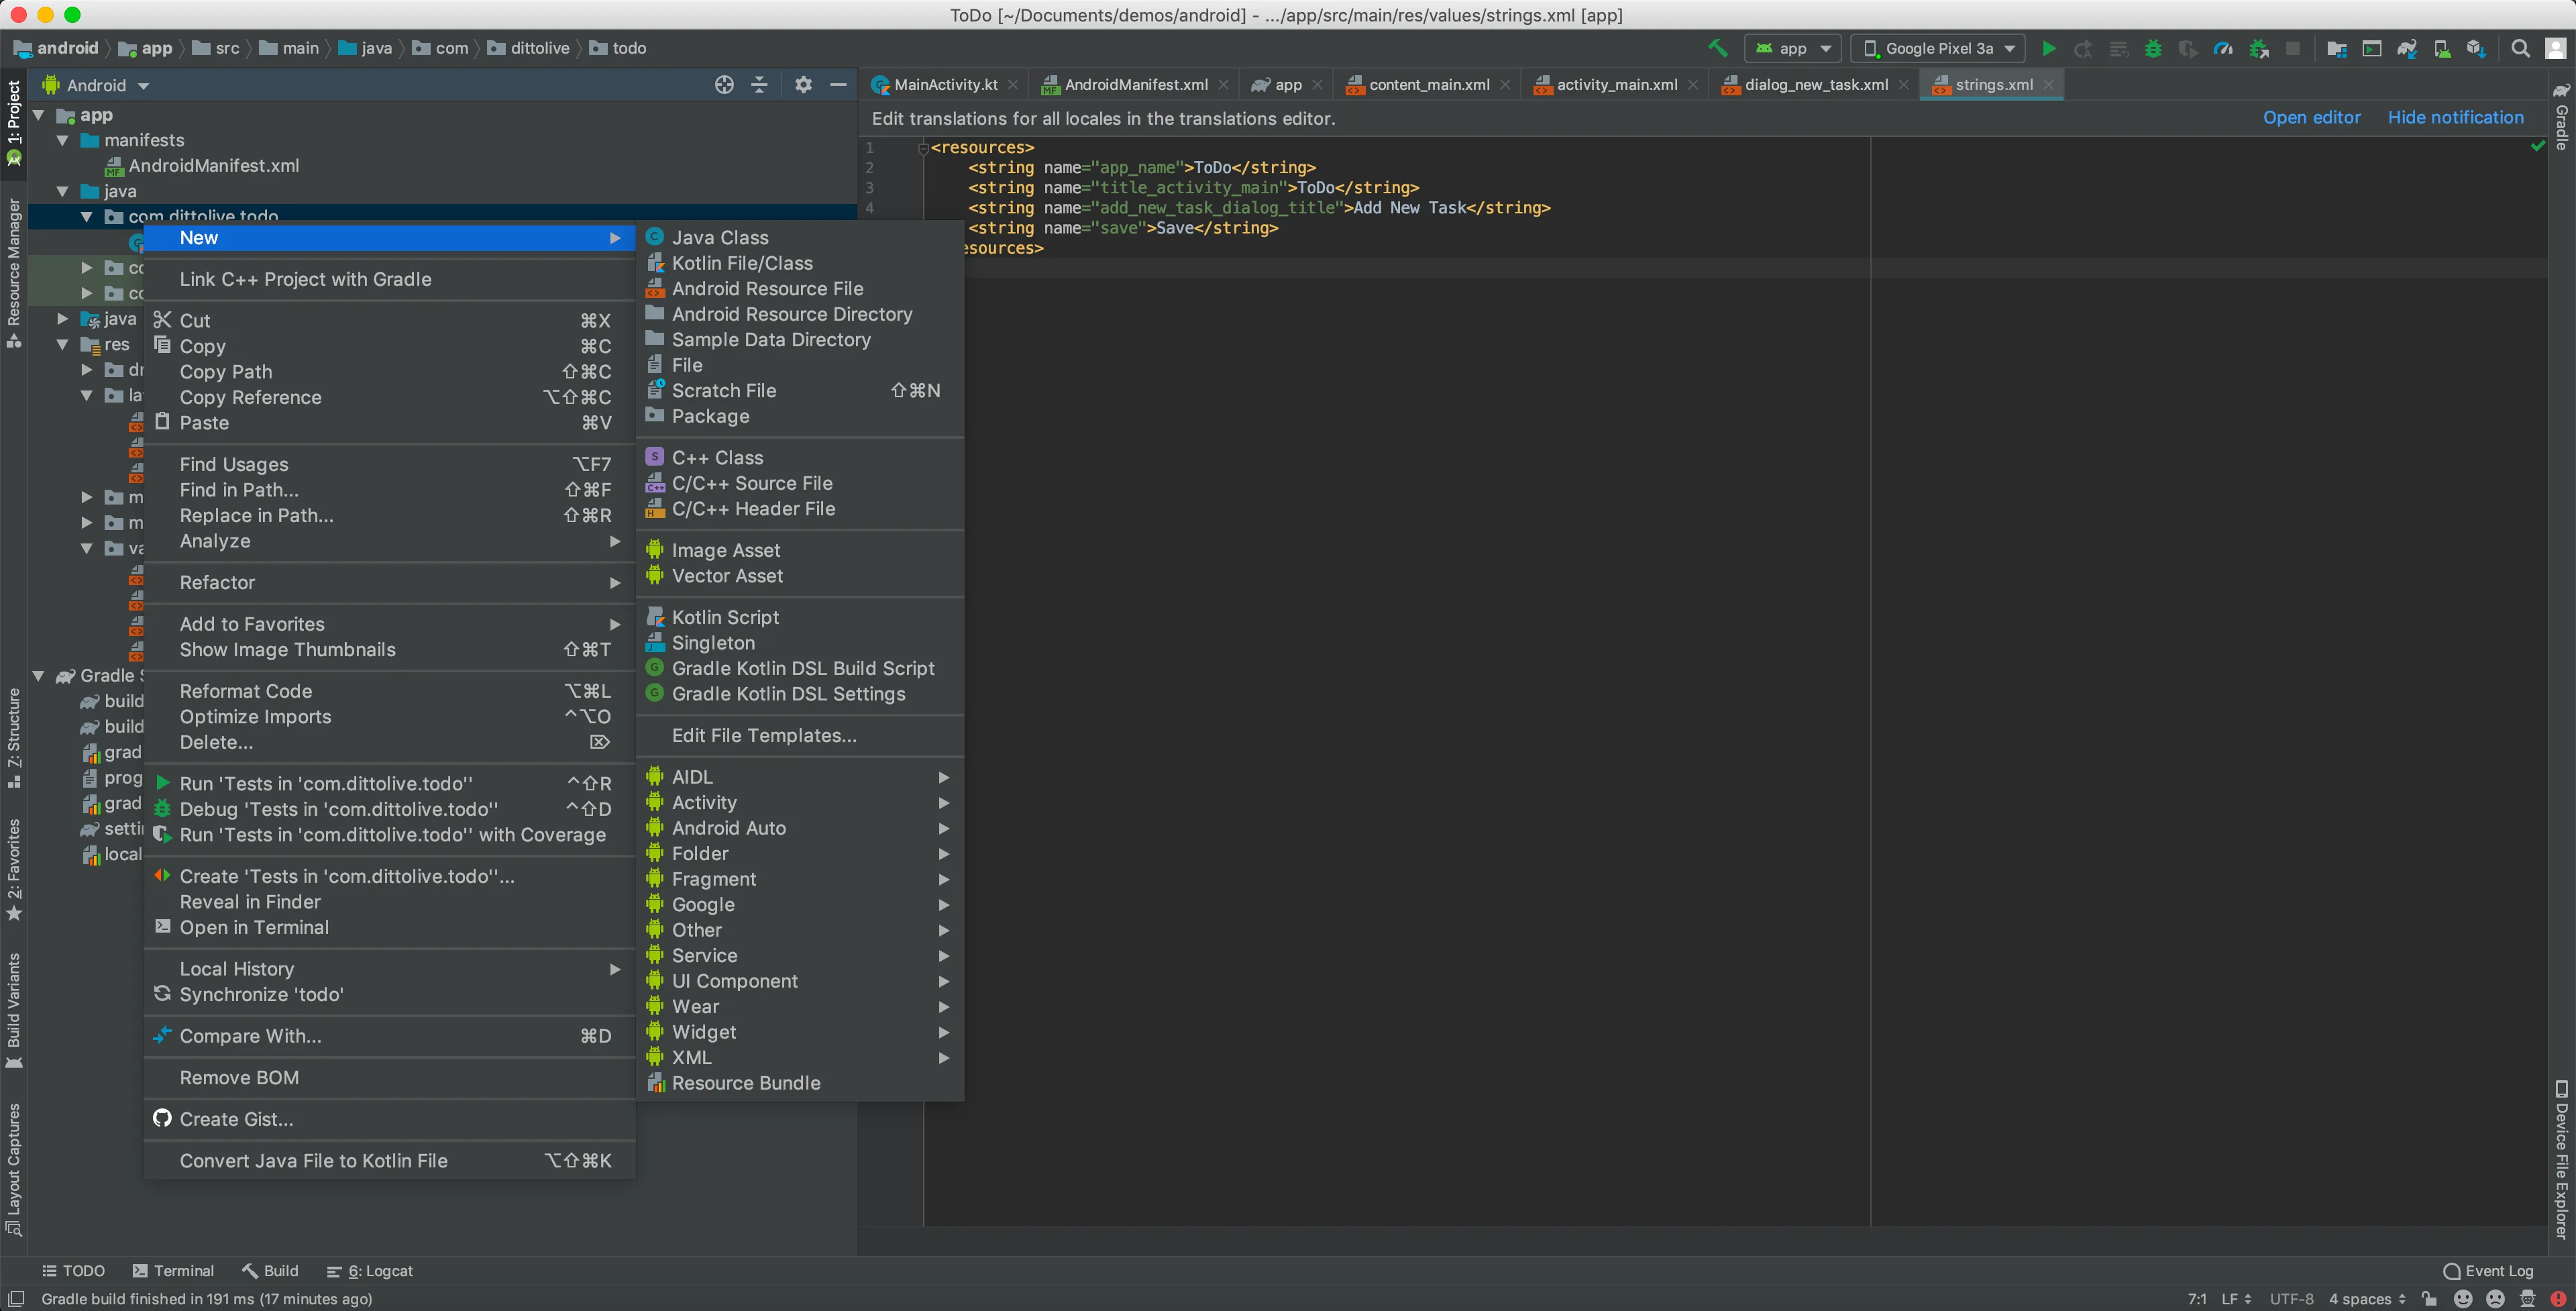The height and width of the screenshot is (1311, 2576).
Task: Toggle the Gradle side tool window
Action: (2562, 117)
